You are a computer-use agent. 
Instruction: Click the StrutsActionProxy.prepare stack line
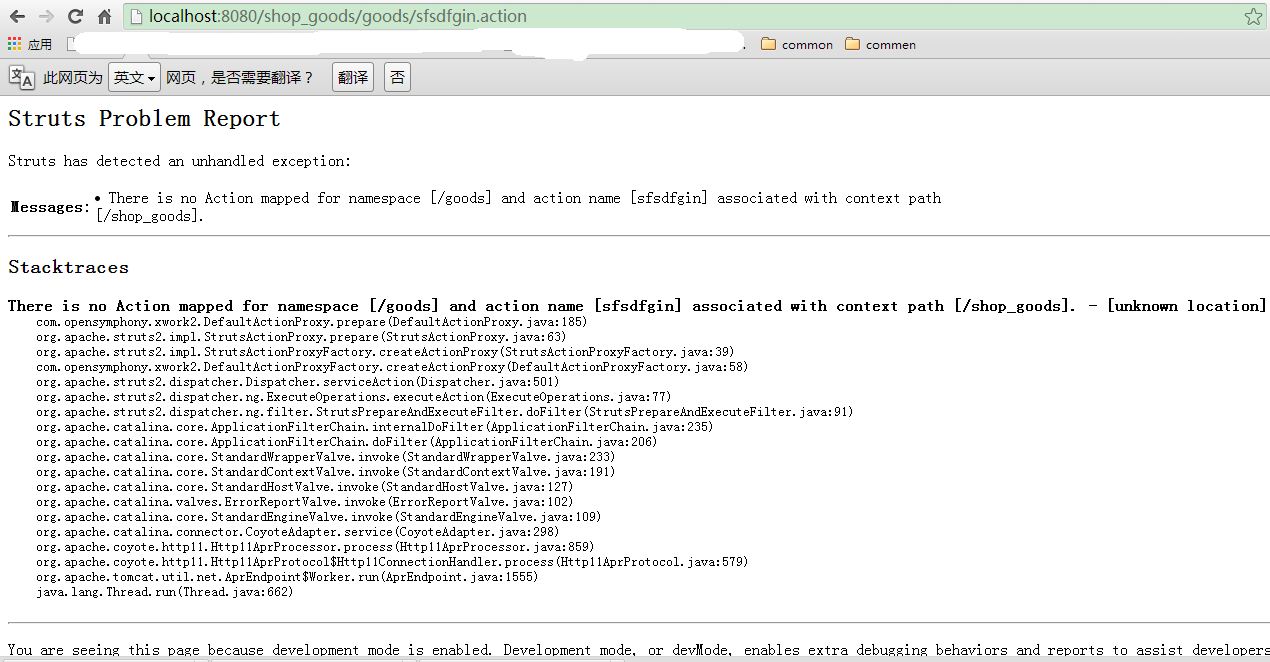tap(300, 337)
